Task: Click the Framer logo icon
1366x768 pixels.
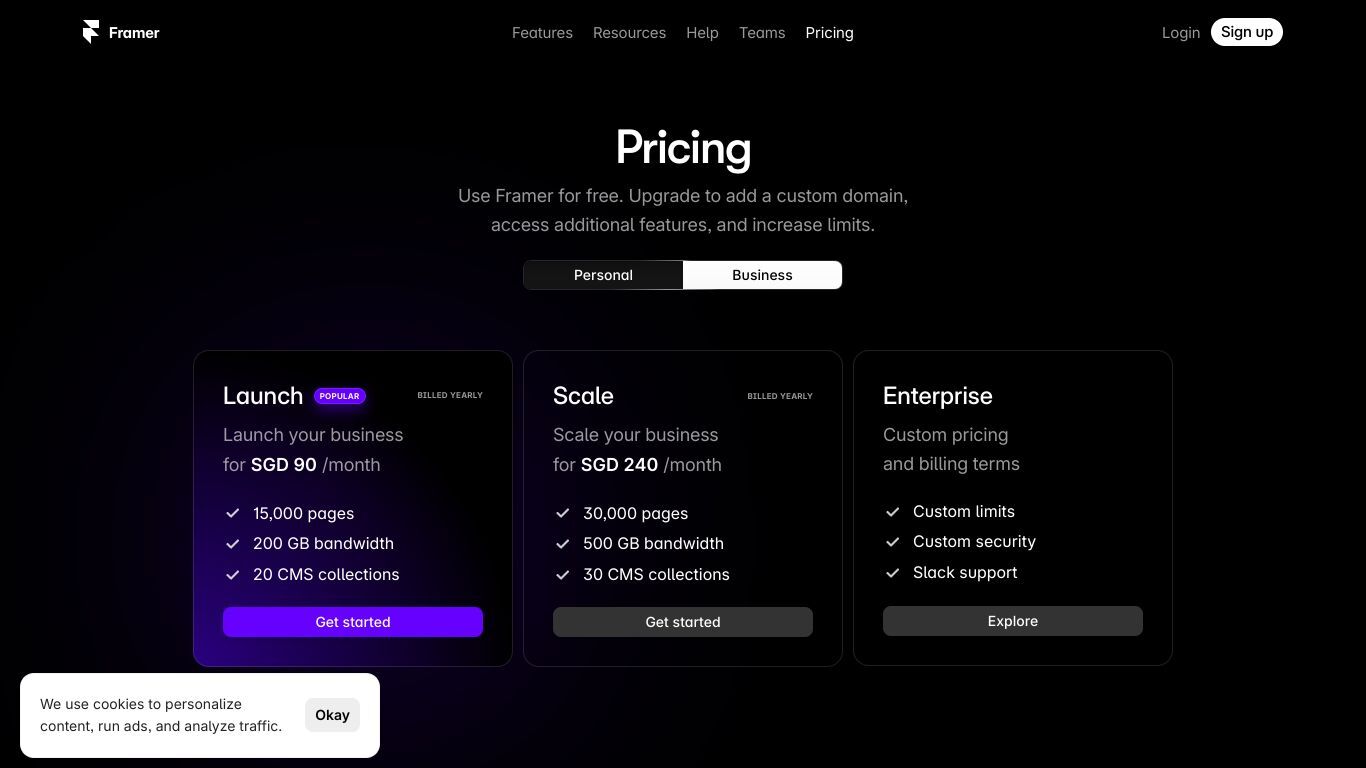Action: (x=91, y=32)
